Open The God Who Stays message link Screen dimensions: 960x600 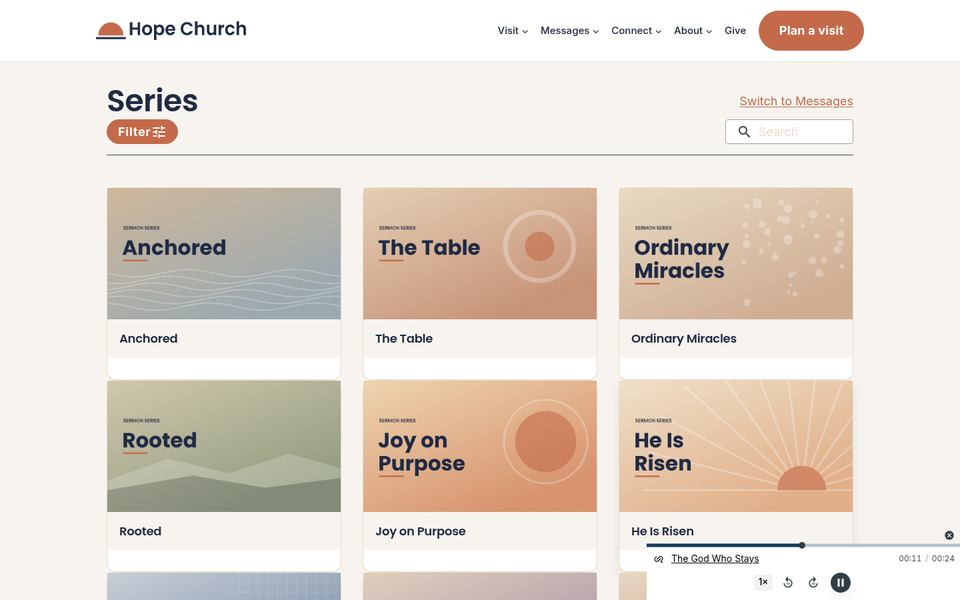[714, 558]
